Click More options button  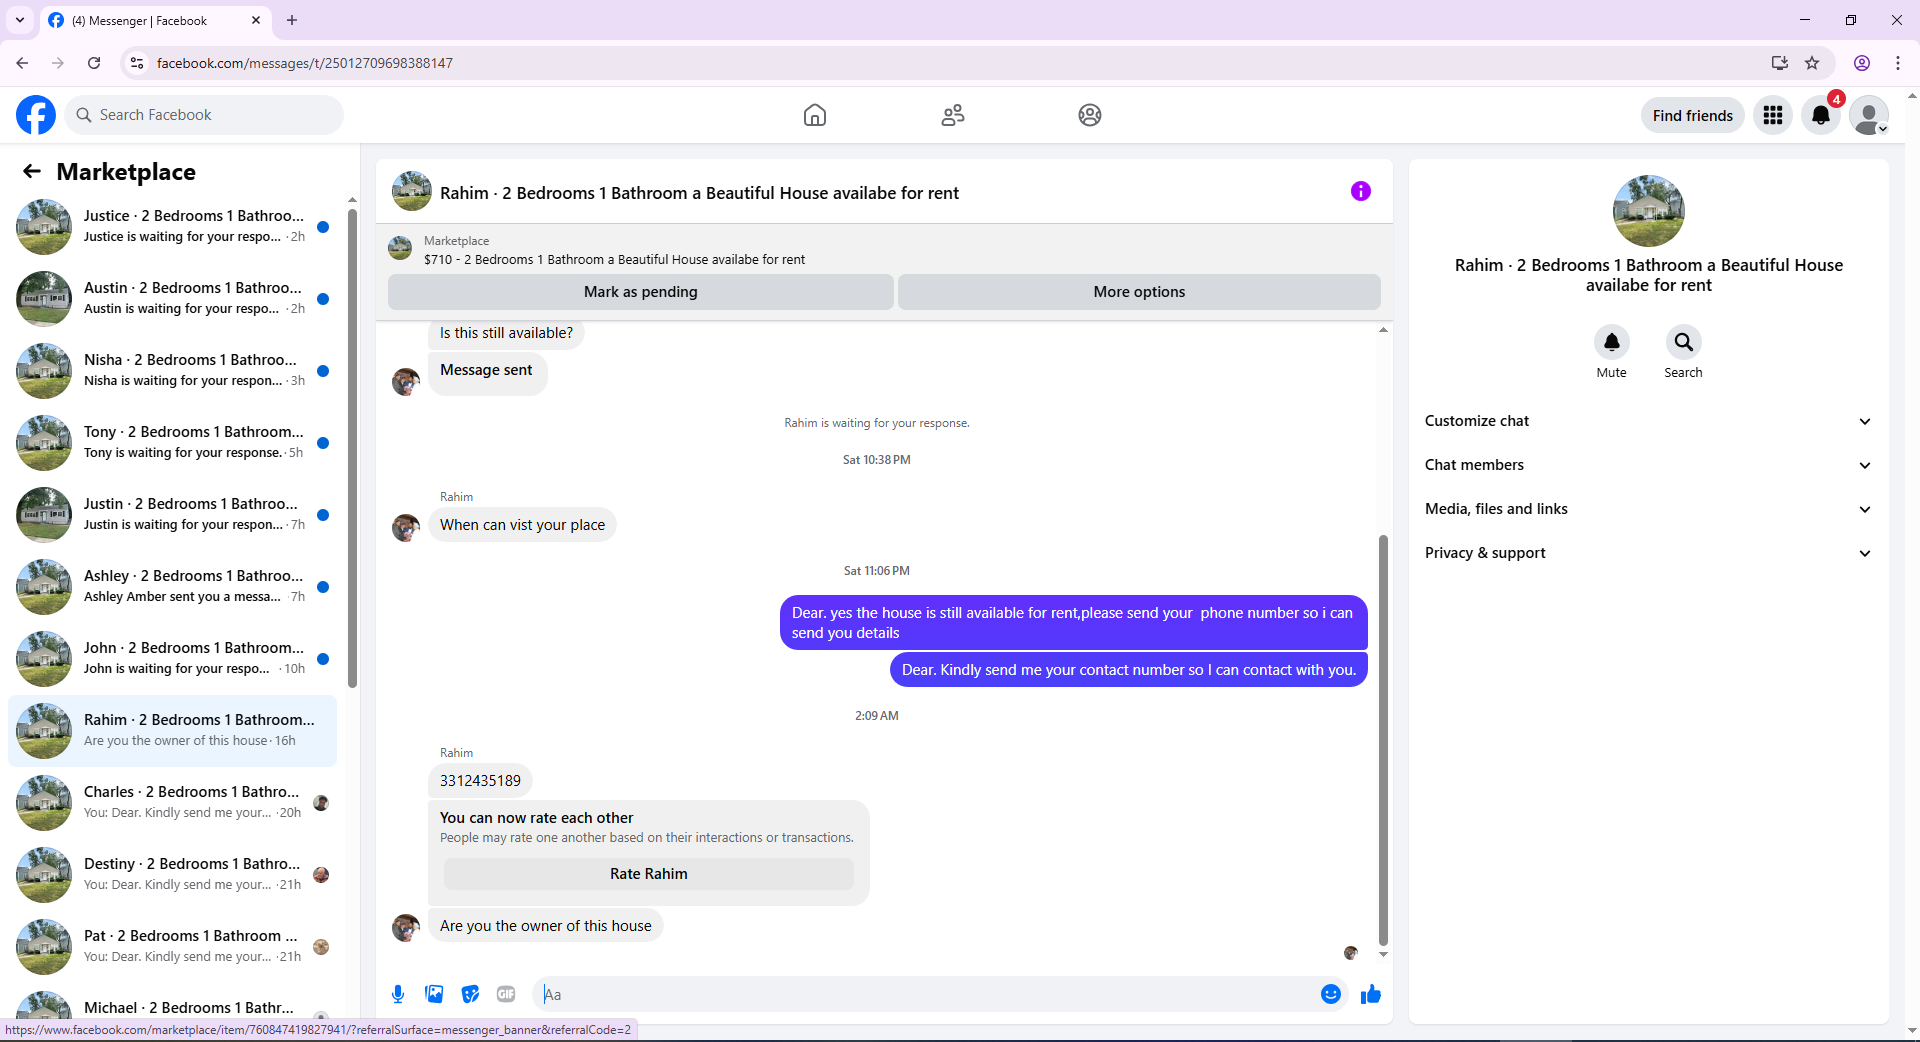click(1139, 292)
